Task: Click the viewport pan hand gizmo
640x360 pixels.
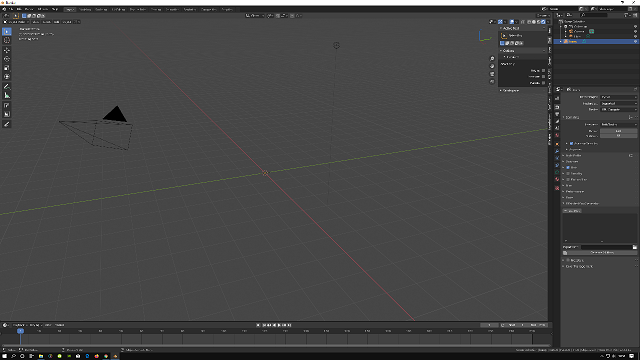Action: [x=492, y=66]
